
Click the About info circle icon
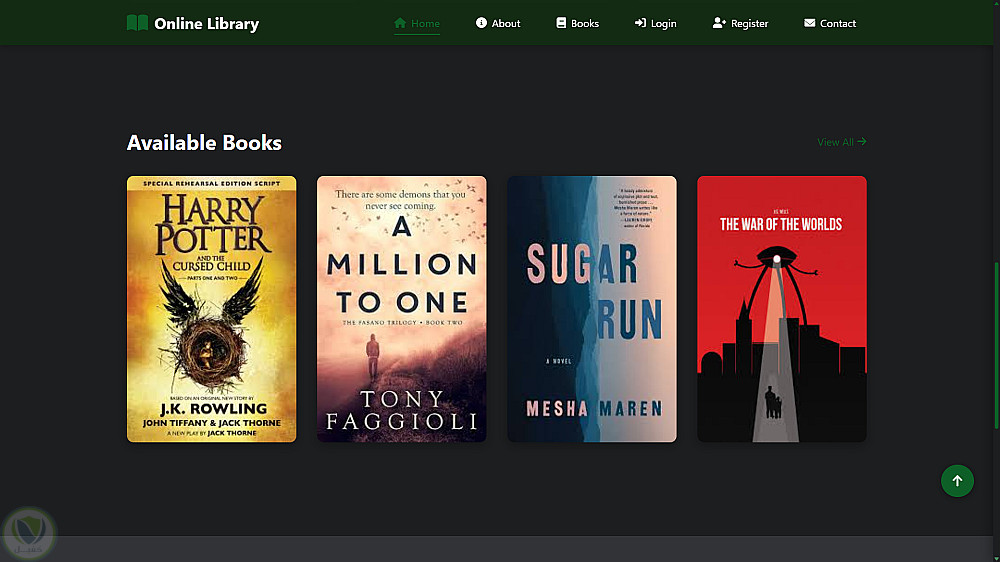(482, 23)
